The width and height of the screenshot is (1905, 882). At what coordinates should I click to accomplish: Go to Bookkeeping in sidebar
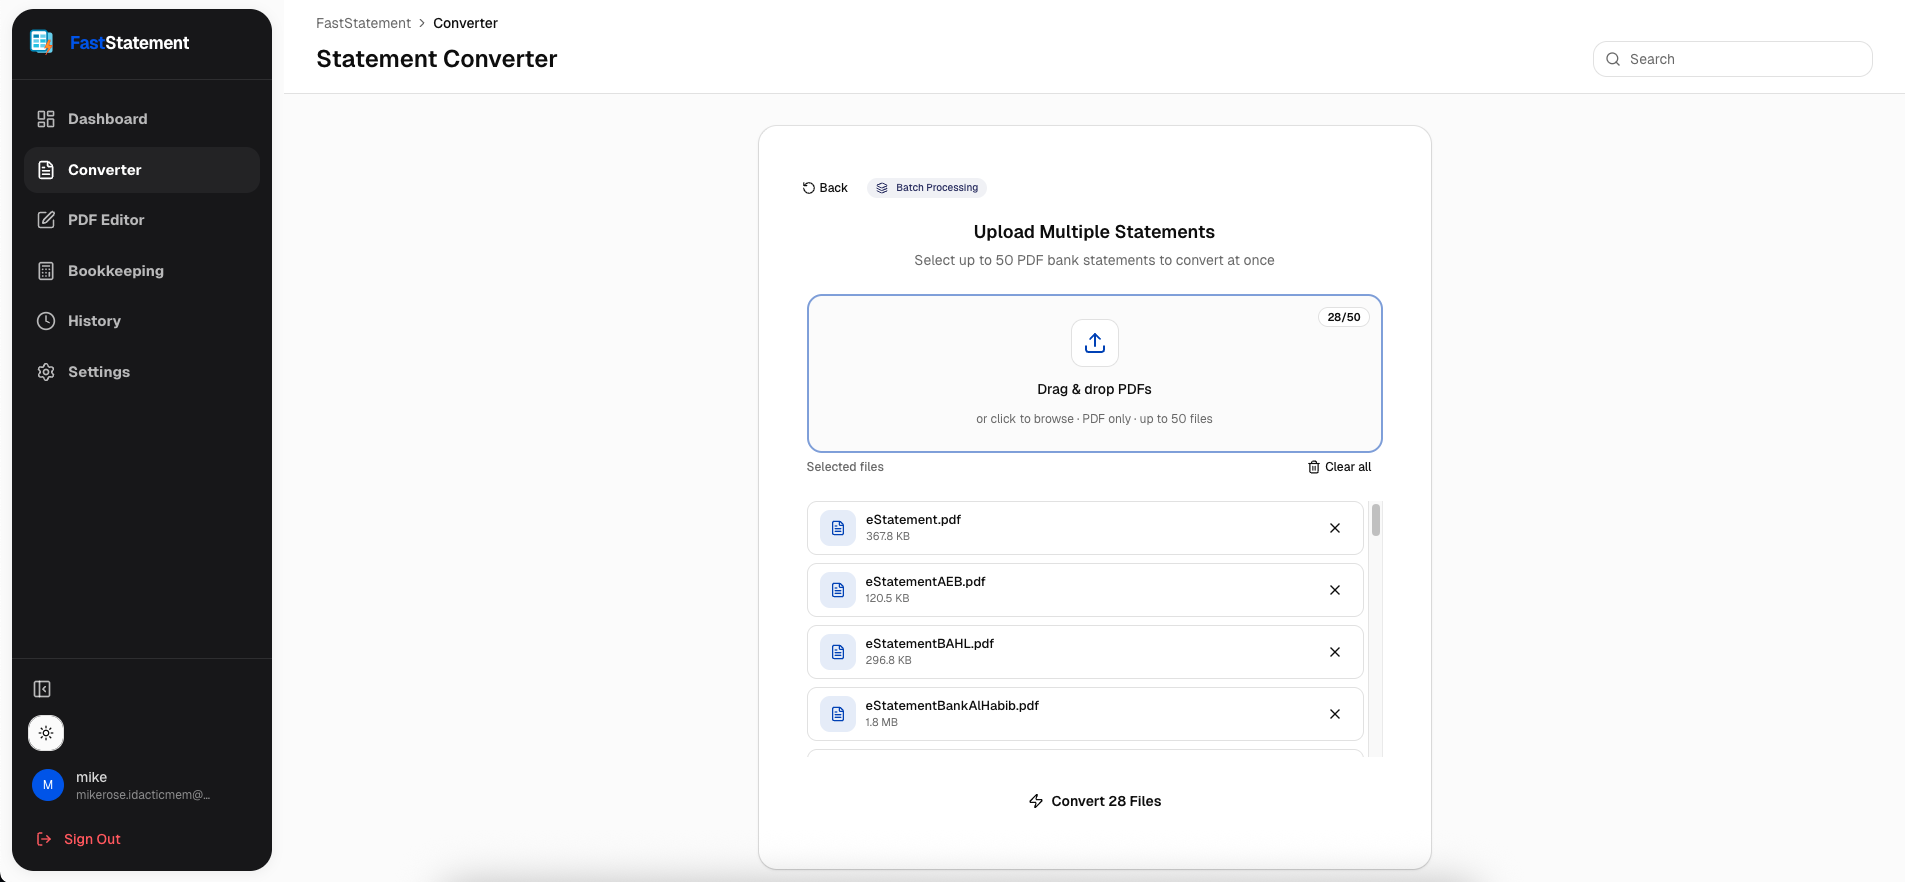[x=115, y=271]
